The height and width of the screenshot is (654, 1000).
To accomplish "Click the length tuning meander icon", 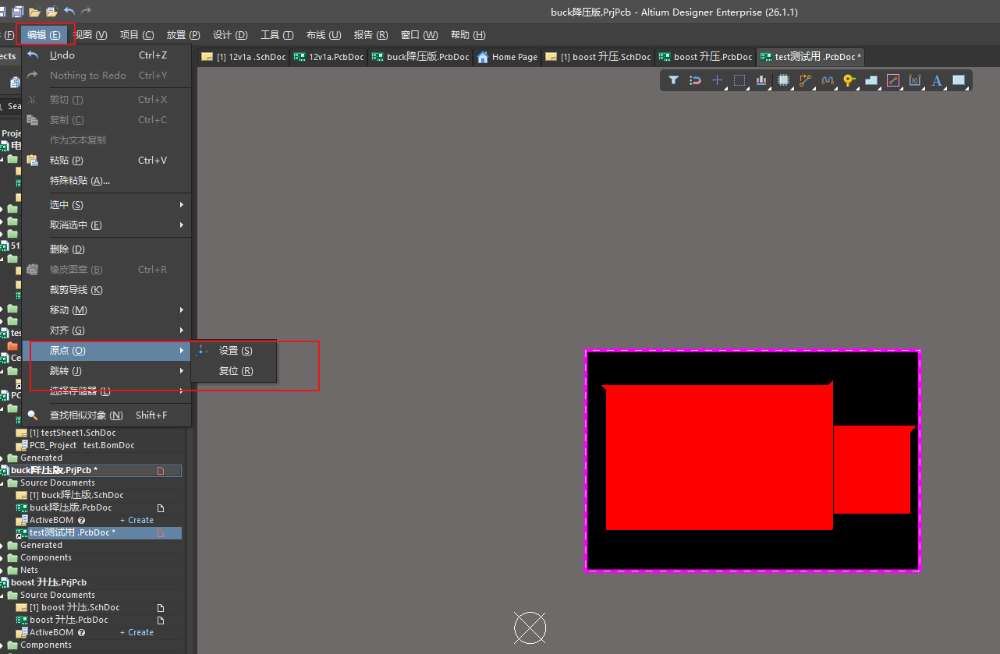I will point(827,80).
